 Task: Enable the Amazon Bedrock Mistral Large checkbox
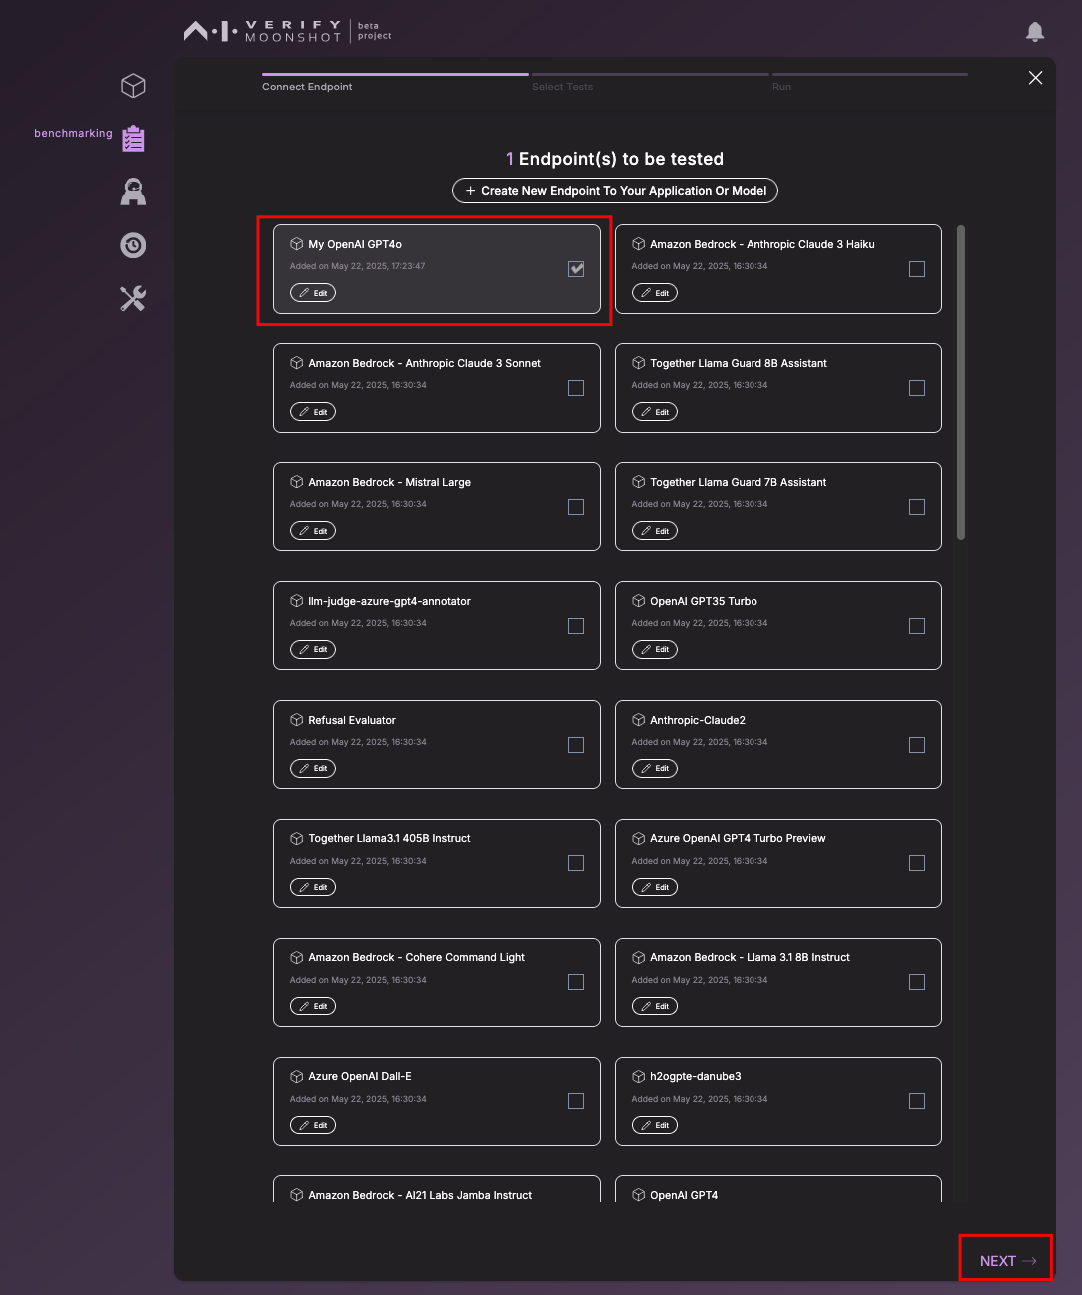click(x=576, y=507)
